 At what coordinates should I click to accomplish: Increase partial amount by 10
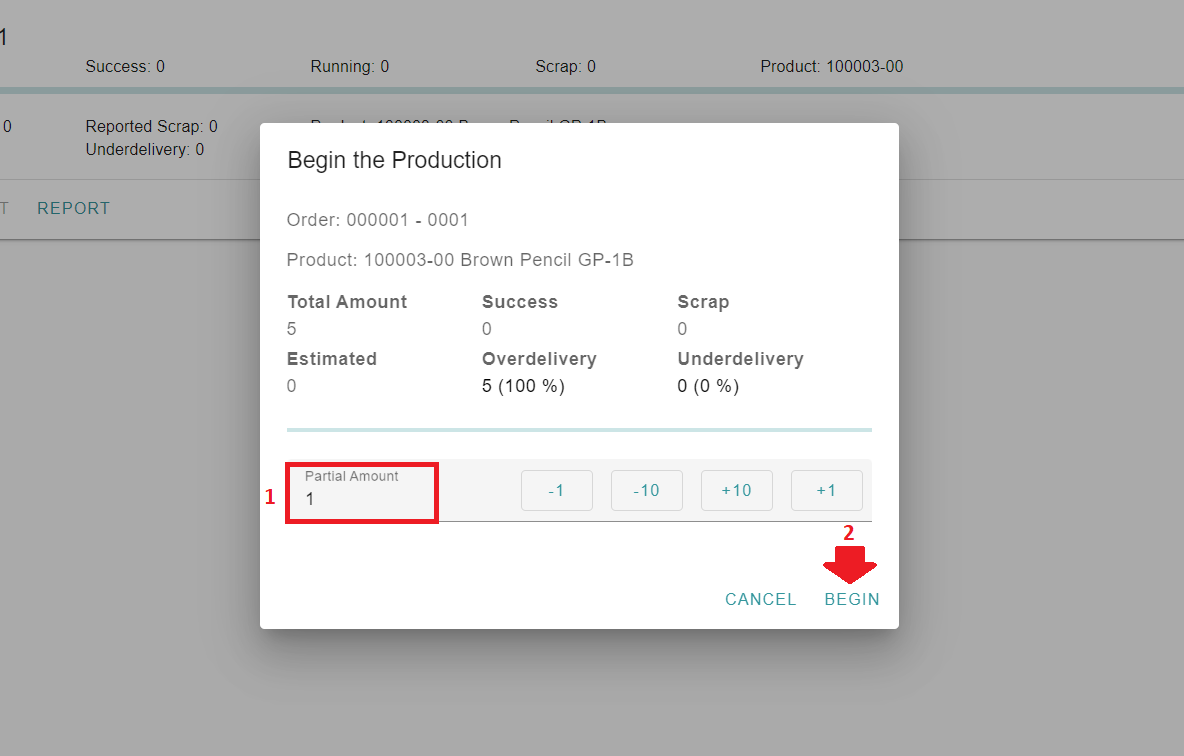click(x=736, y=490)
